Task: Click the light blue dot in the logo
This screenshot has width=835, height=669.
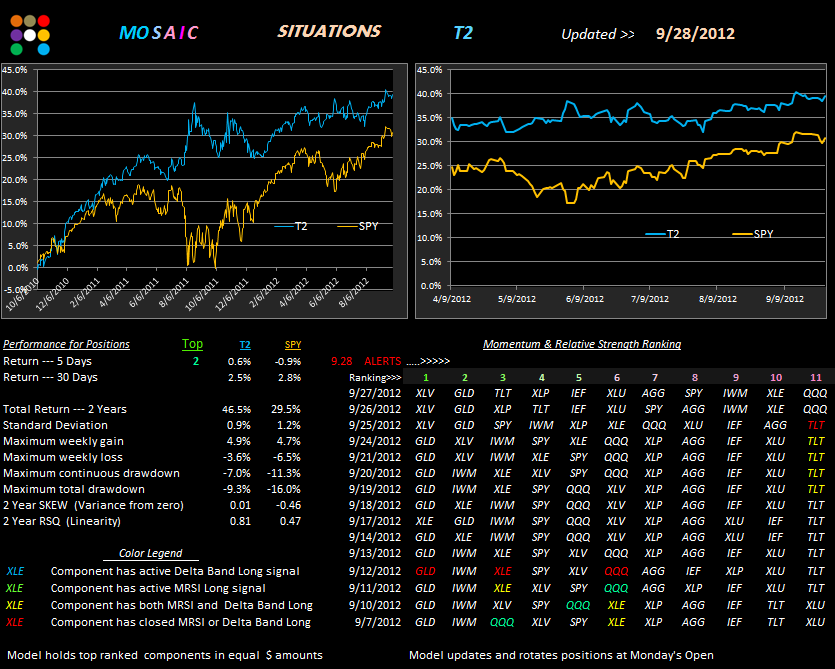Action: coord(43,48)
